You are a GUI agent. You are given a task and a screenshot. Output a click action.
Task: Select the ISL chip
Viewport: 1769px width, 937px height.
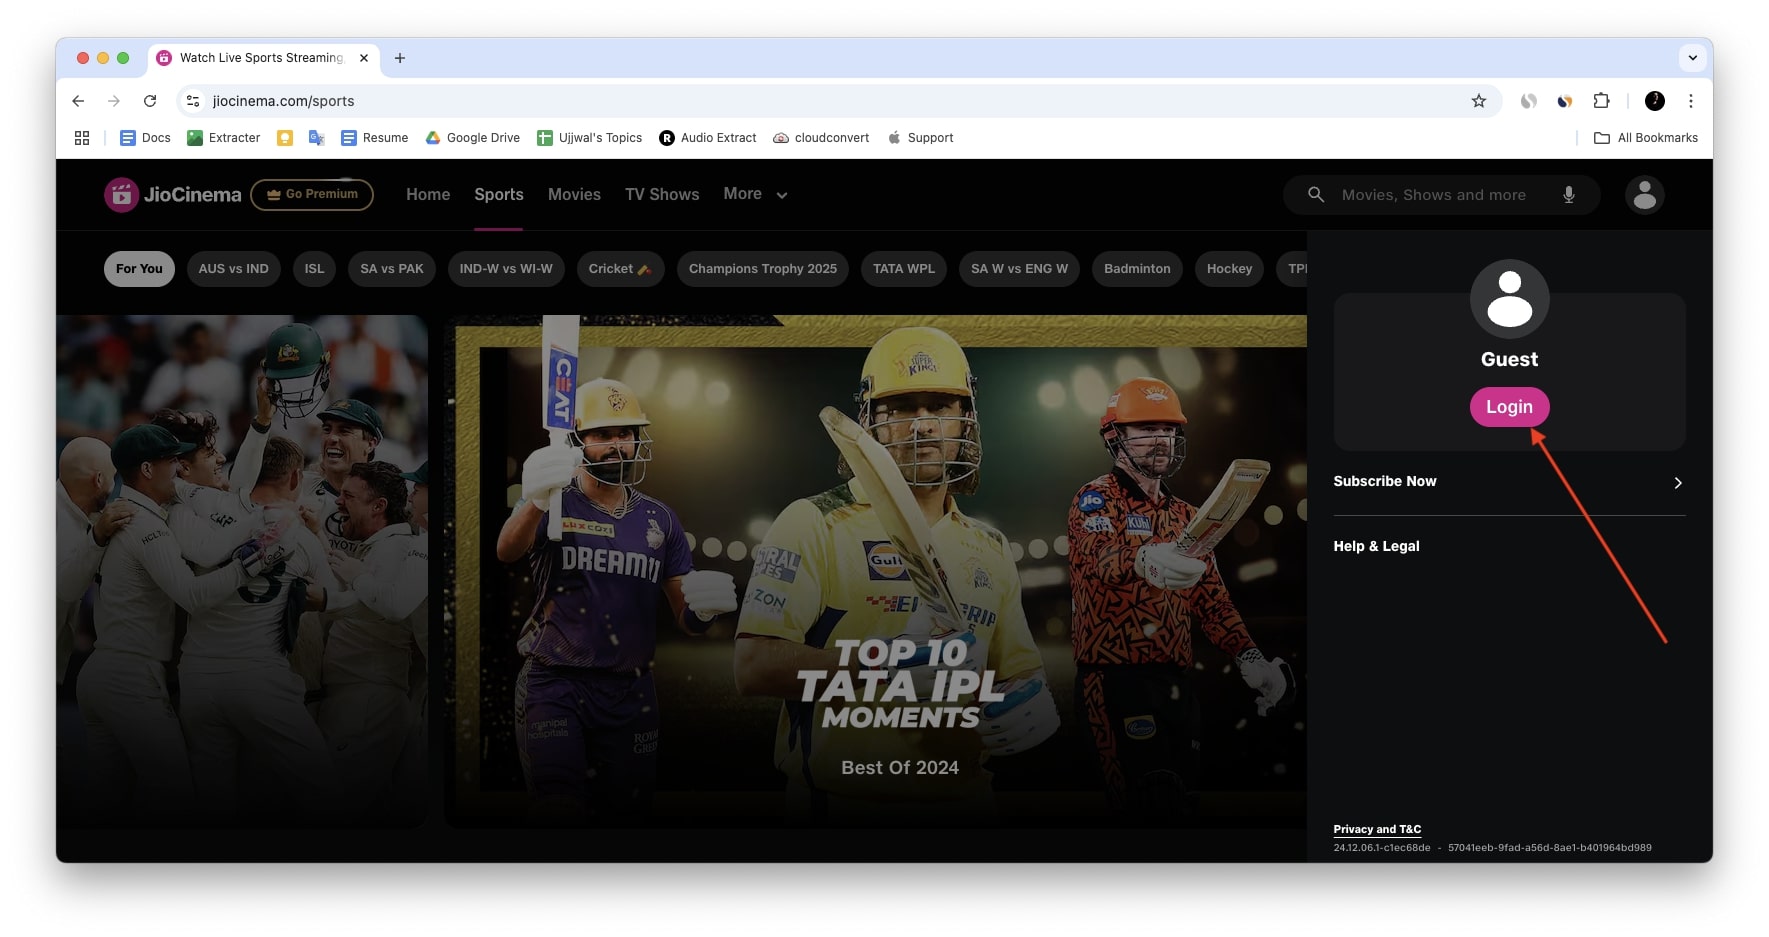point(314,269)
